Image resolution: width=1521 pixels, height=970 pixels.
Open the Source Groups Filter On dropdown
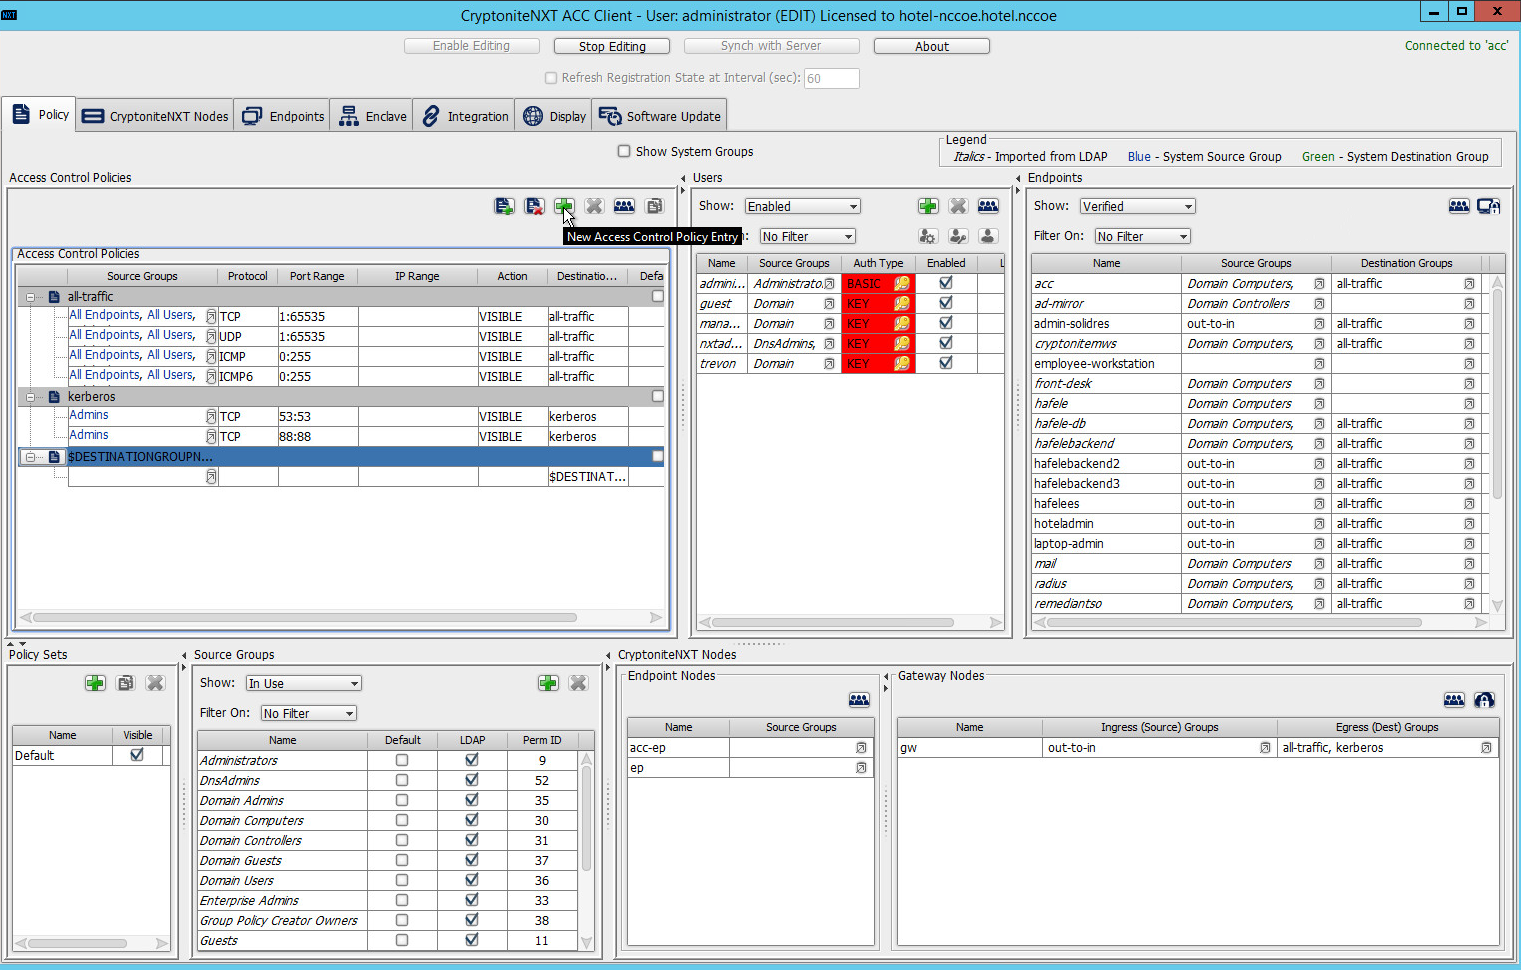click(x=309, y=713)
